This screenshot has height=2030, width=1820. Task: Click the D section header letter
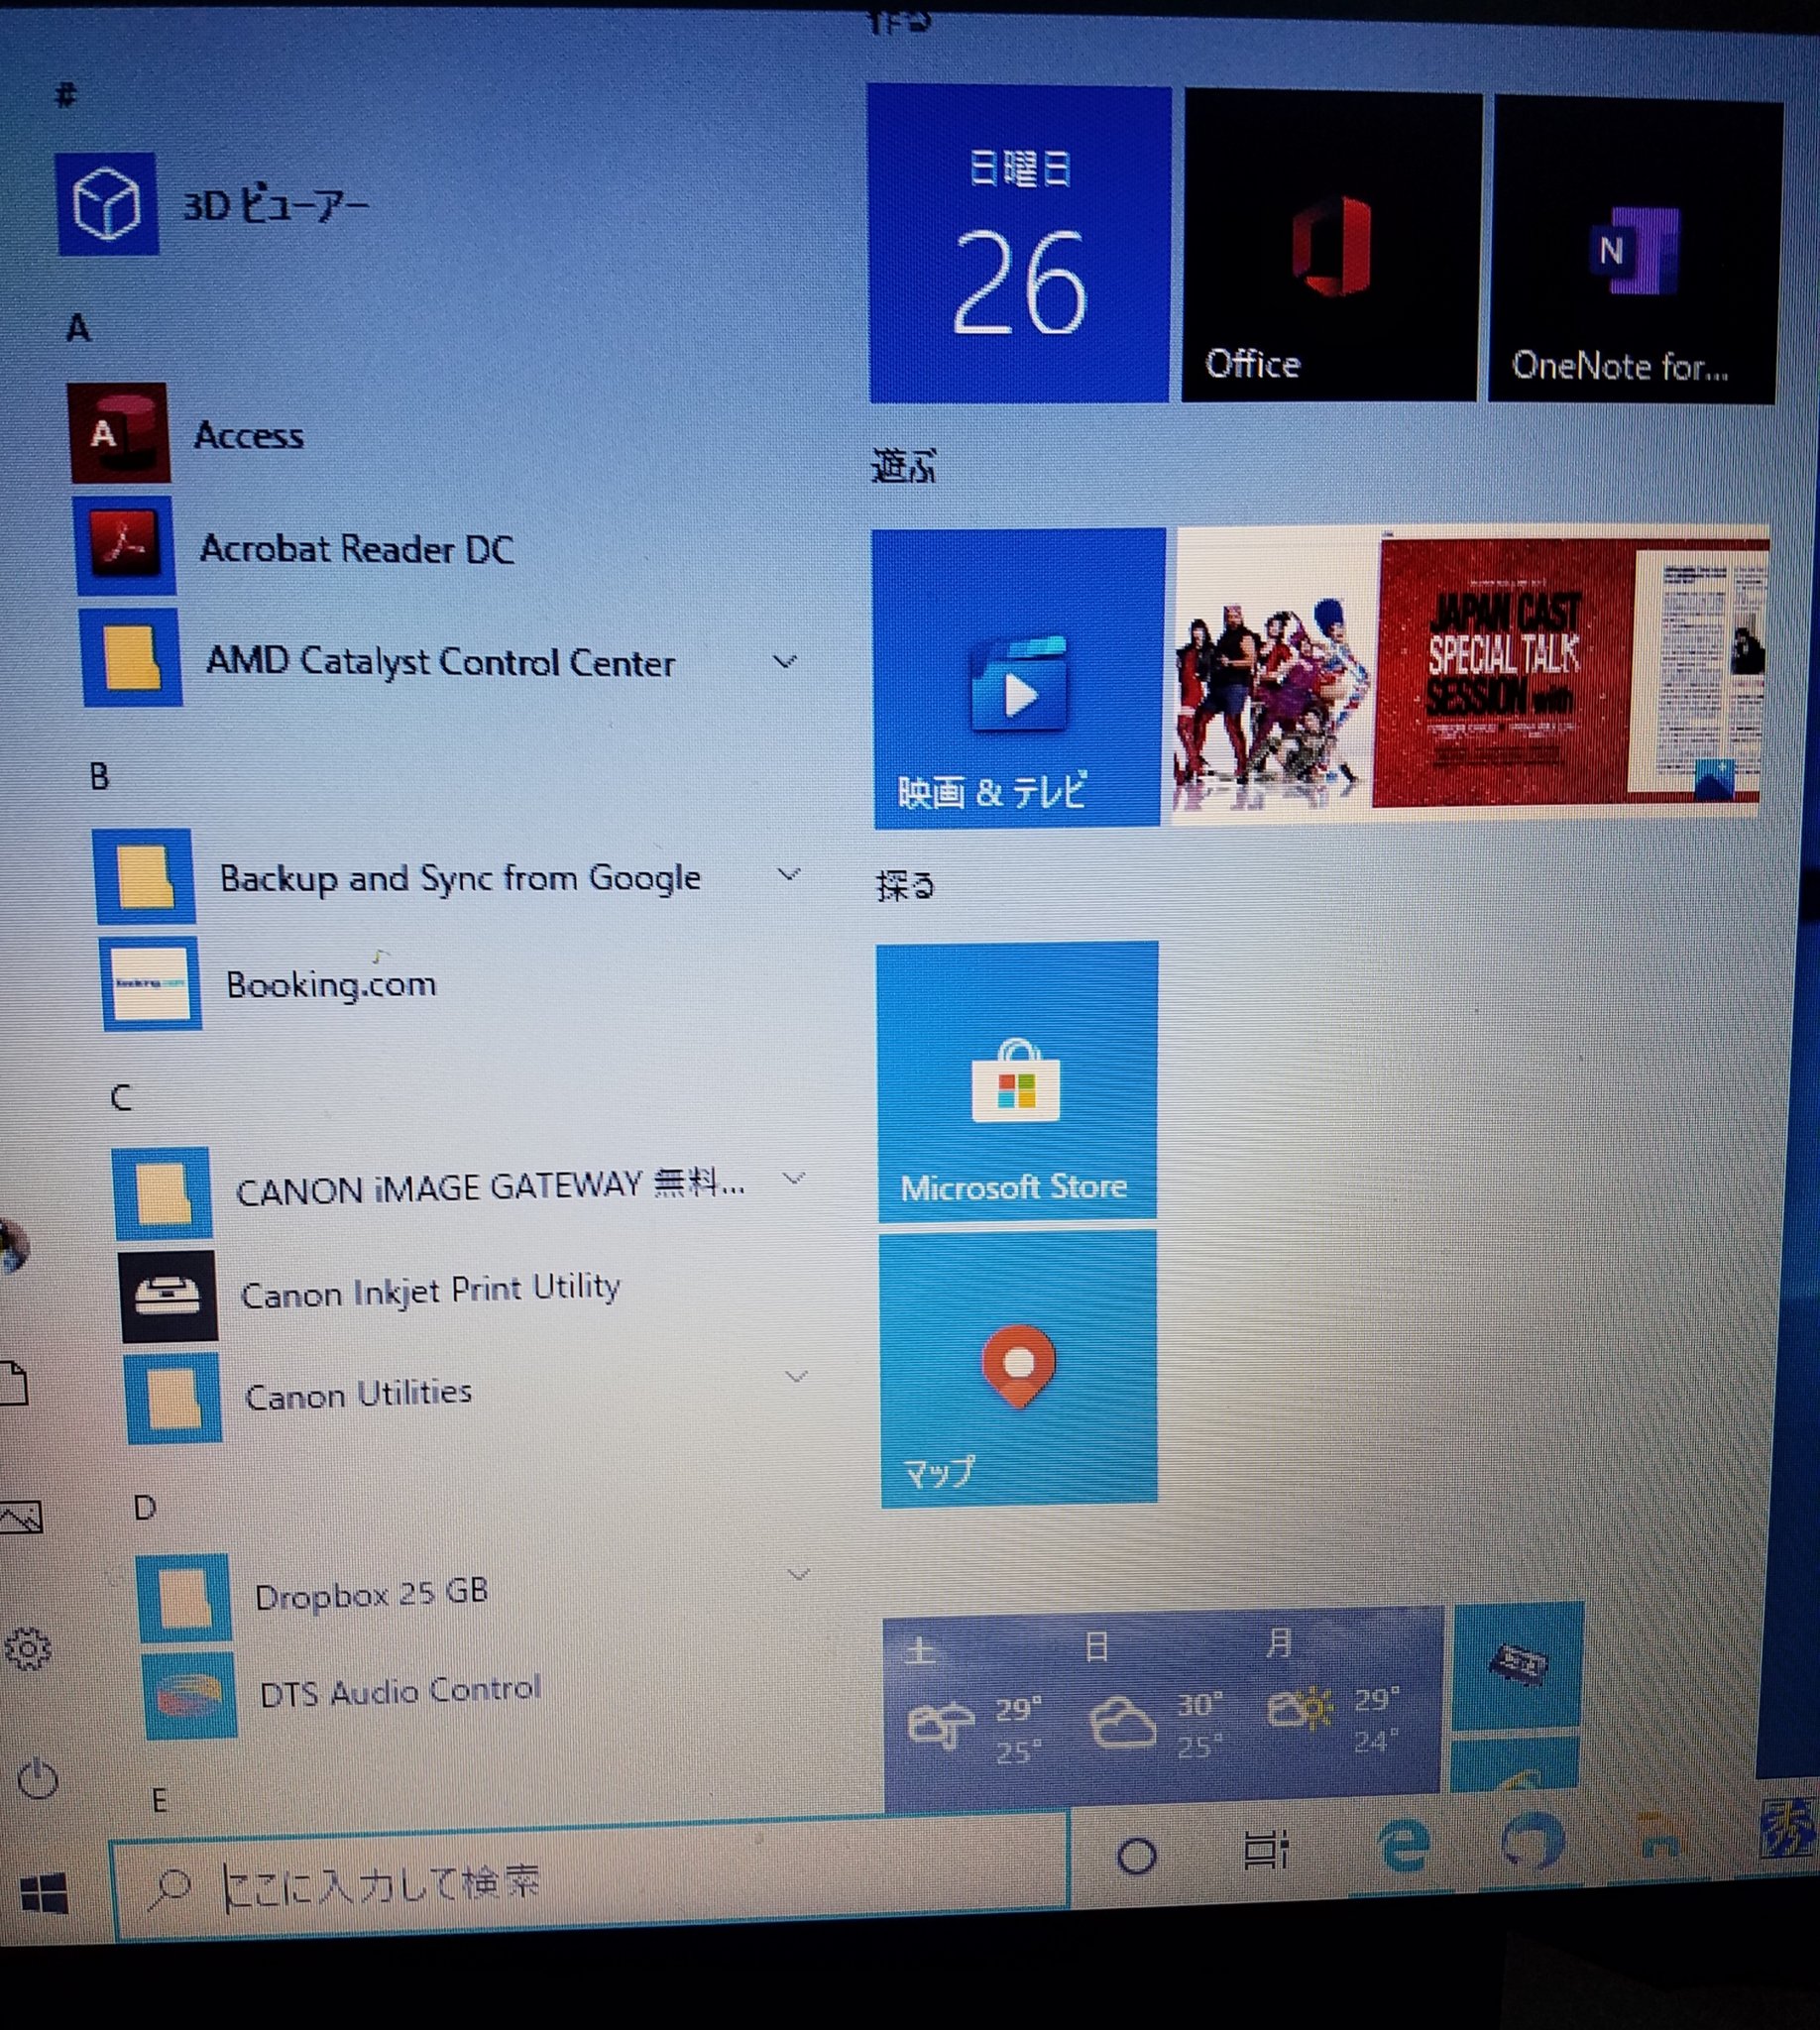(145, 1508)
